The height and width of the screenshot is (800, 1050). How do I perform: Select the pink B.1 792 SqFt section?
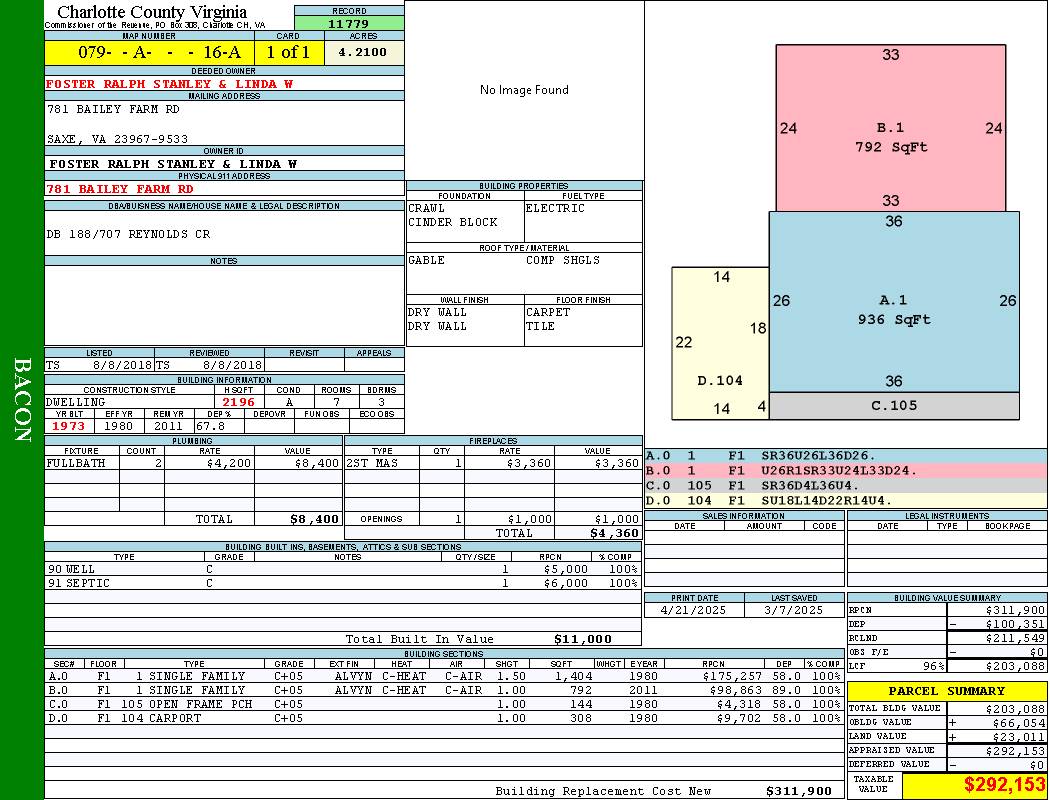tap(891, 128)
